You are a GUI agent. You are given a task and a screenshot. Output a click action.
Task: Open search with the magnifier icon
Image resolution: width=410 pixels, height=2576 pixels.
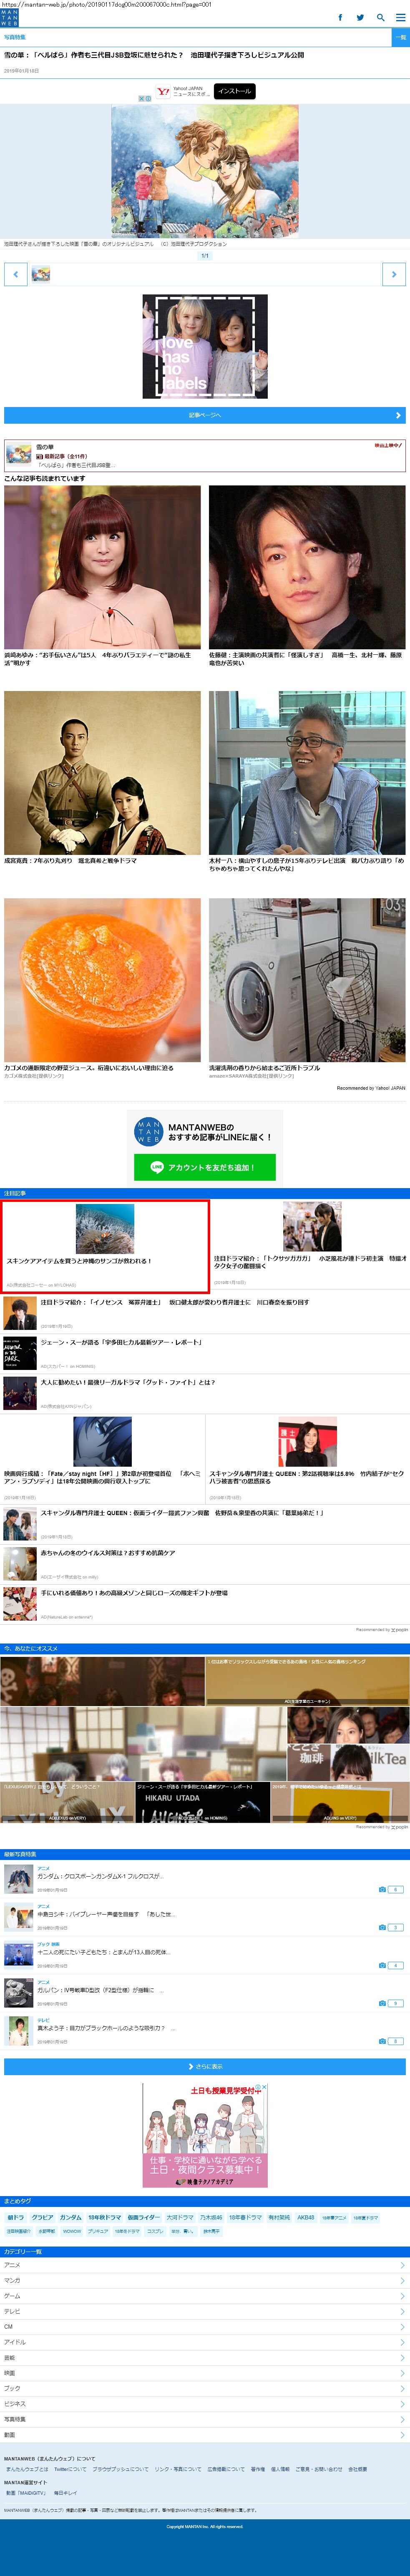(380, 17)
